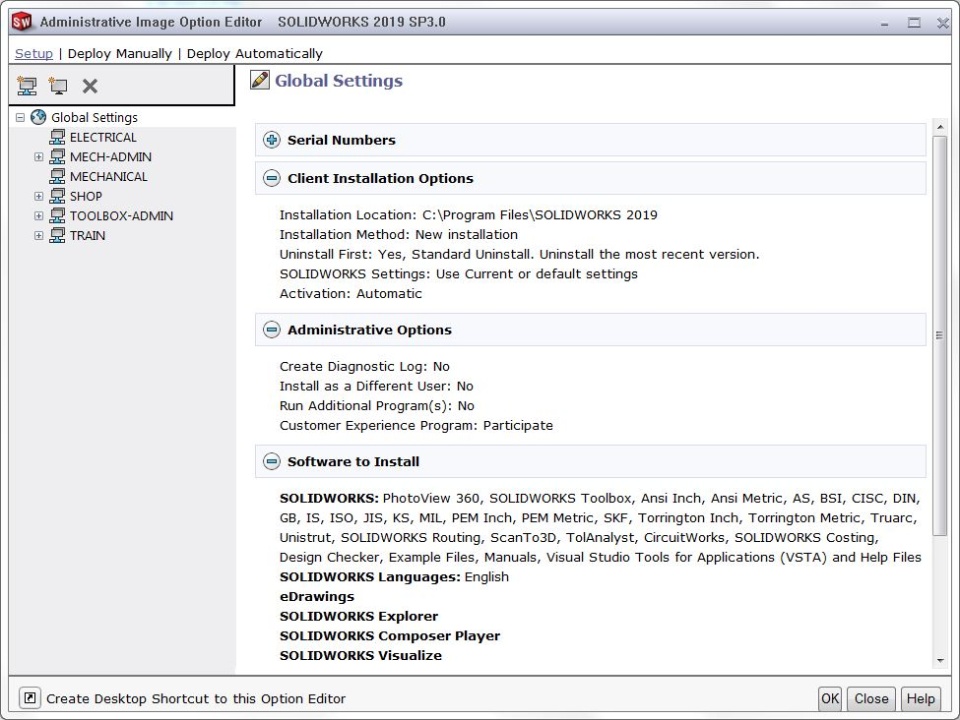Click the Delete X toolbar icon

pos(90,86)
